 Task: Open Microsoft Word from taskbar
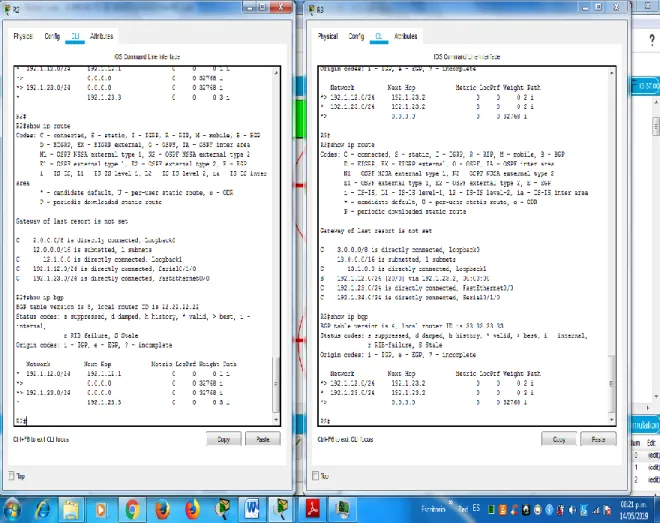click(252, 510)
